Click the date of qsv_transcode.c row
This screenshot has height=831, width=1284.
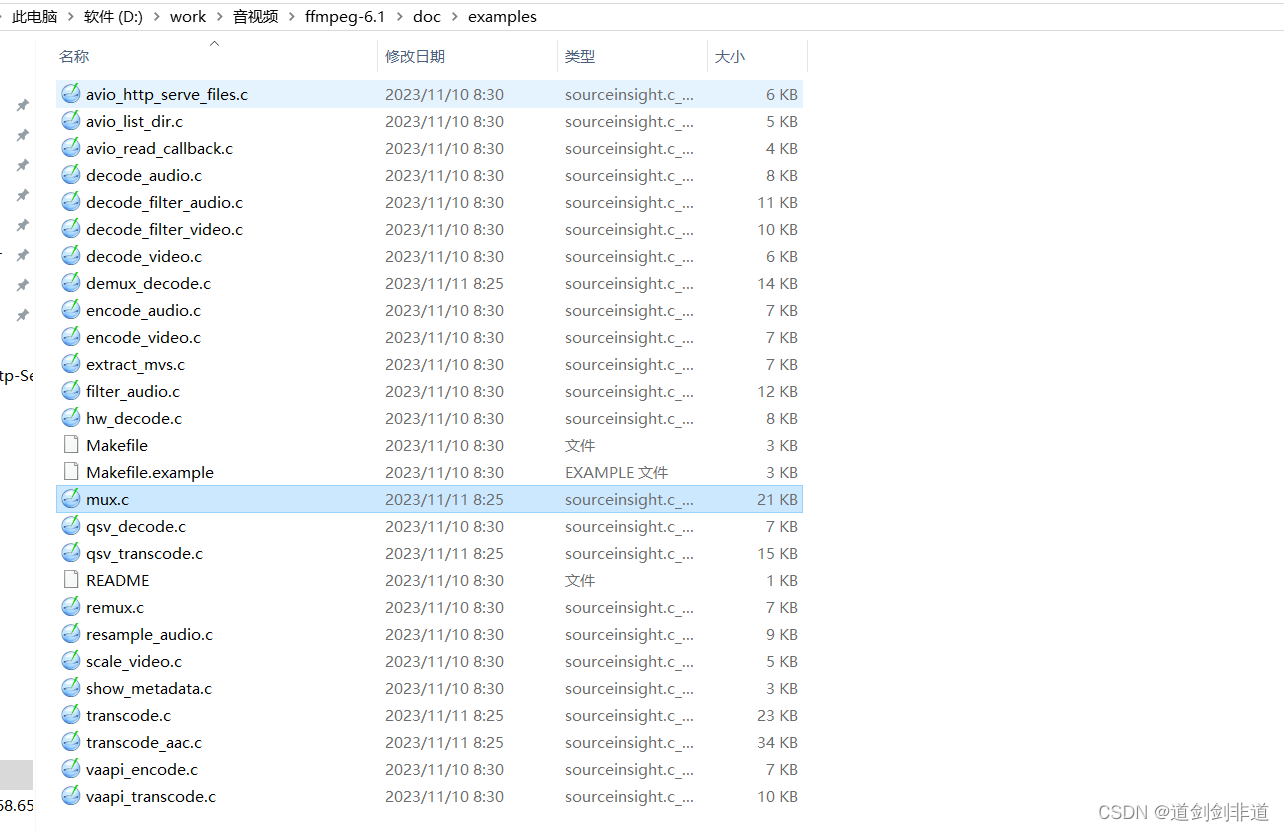[x=444, y=553]
